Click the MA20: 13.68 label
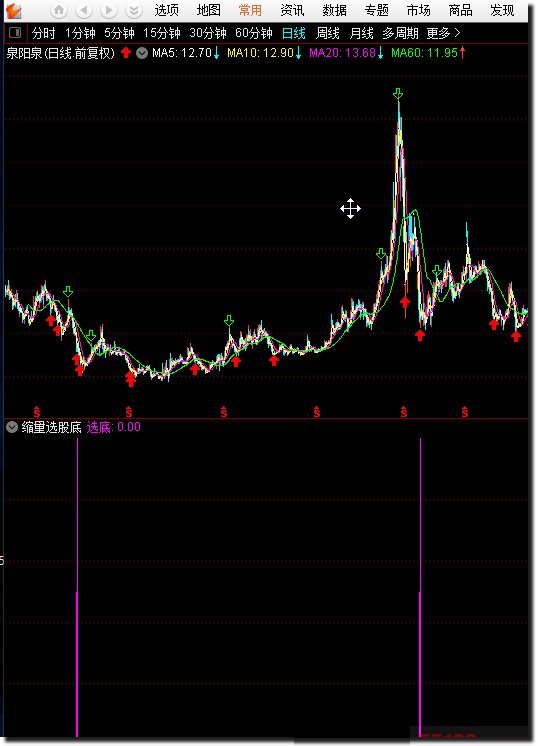This screenshot has height=746, width=538. click(342, 53)
